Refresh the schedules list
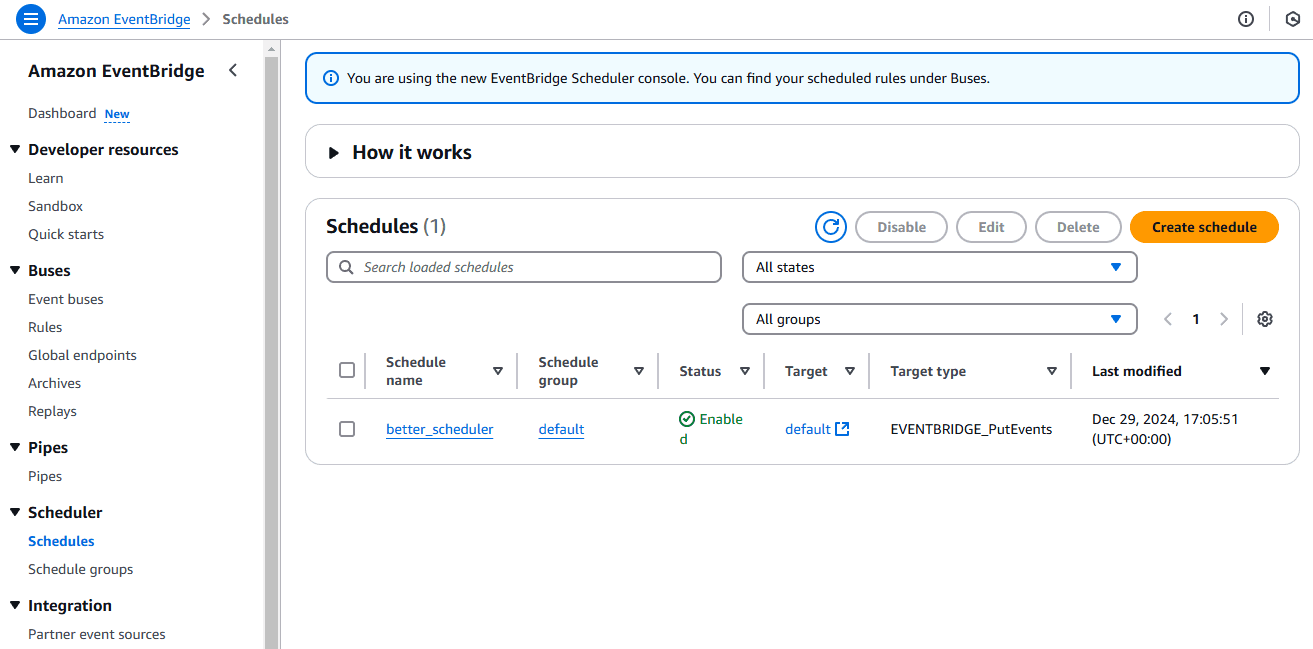This screenshot has width=1313, height=649. [831, 227]
